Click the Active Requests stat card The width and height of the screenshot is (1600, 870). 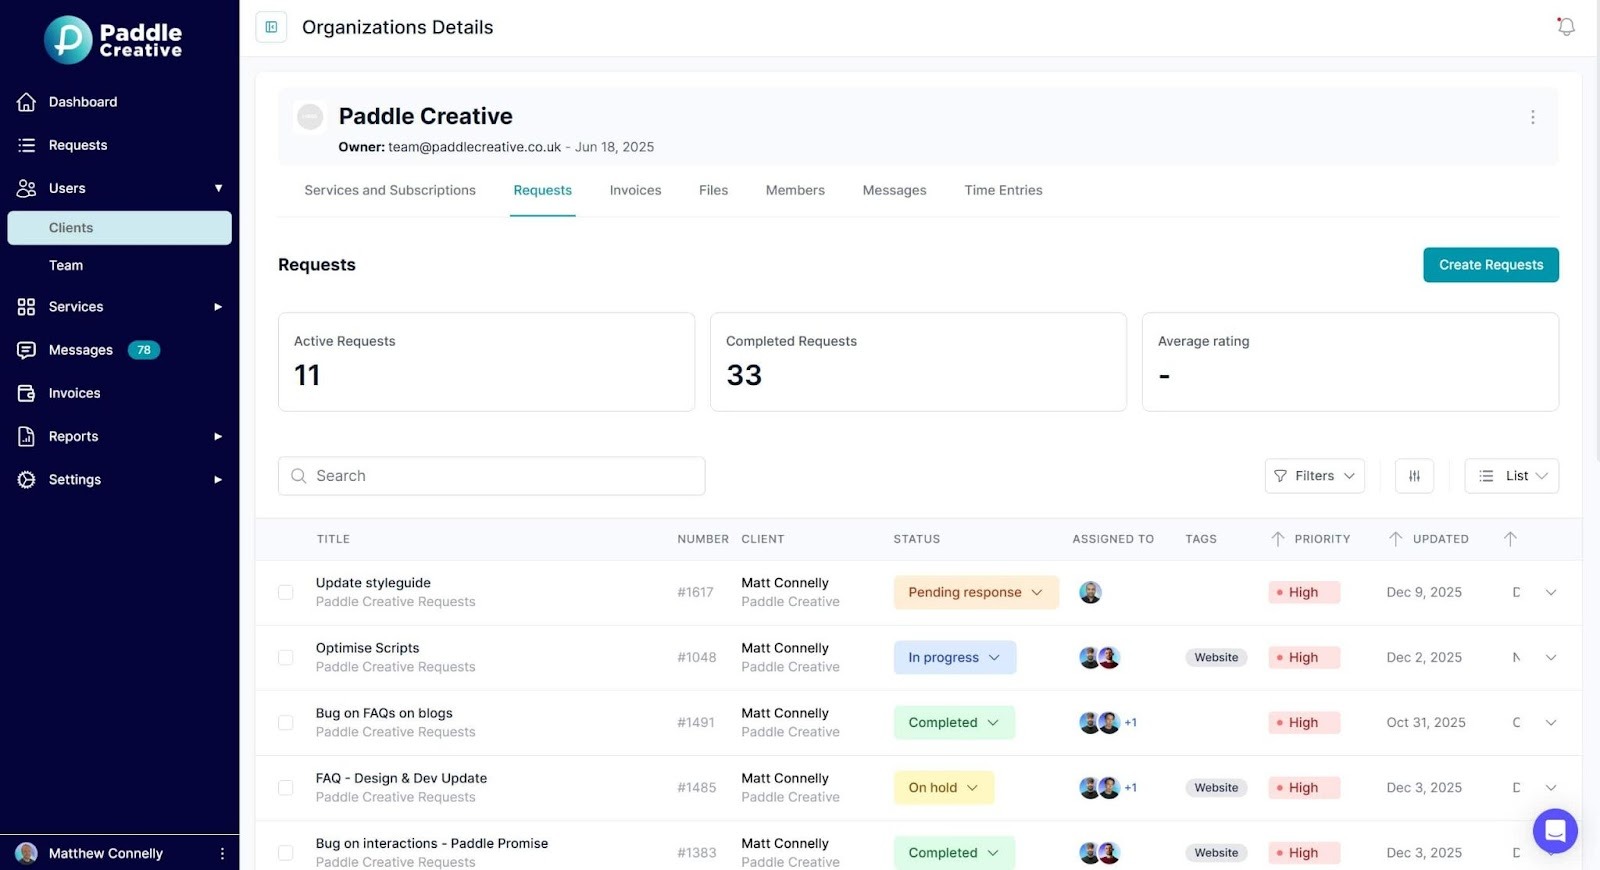click(486, 362)
